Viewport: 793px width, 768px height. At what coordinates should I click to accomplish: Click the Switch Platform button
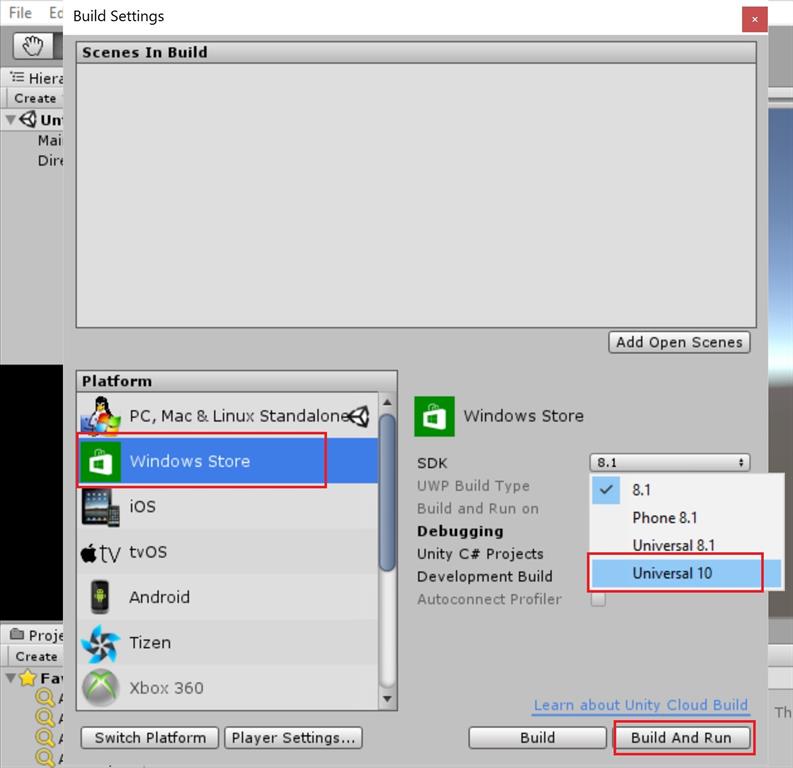tap(150, 738)
